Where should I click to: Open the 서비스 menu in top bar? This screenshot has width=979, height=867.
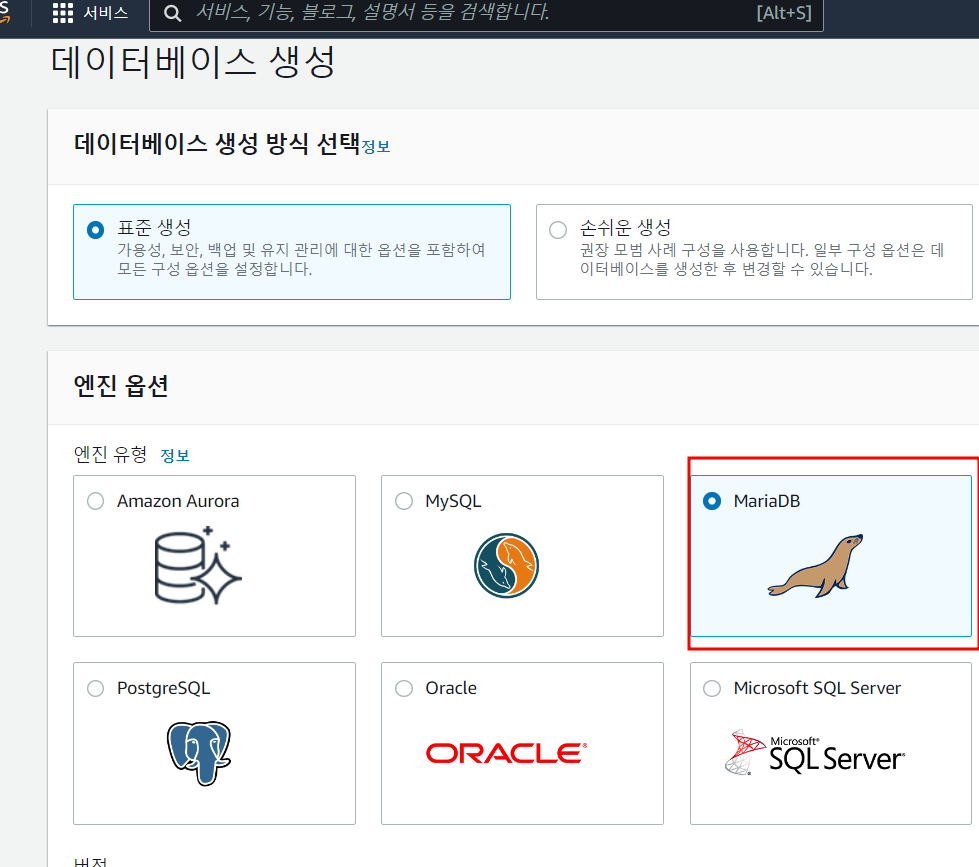click(105, 13)
